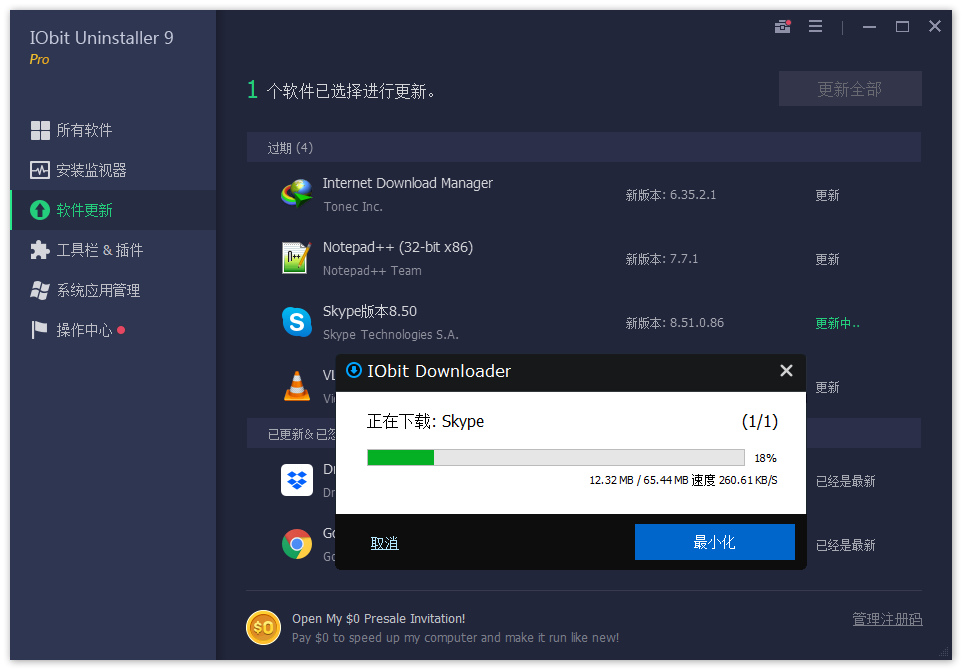The height and width of the screenshot is (670, 962).
Task: Click the Internet Download Manager icon
Action: pos(297,194)
